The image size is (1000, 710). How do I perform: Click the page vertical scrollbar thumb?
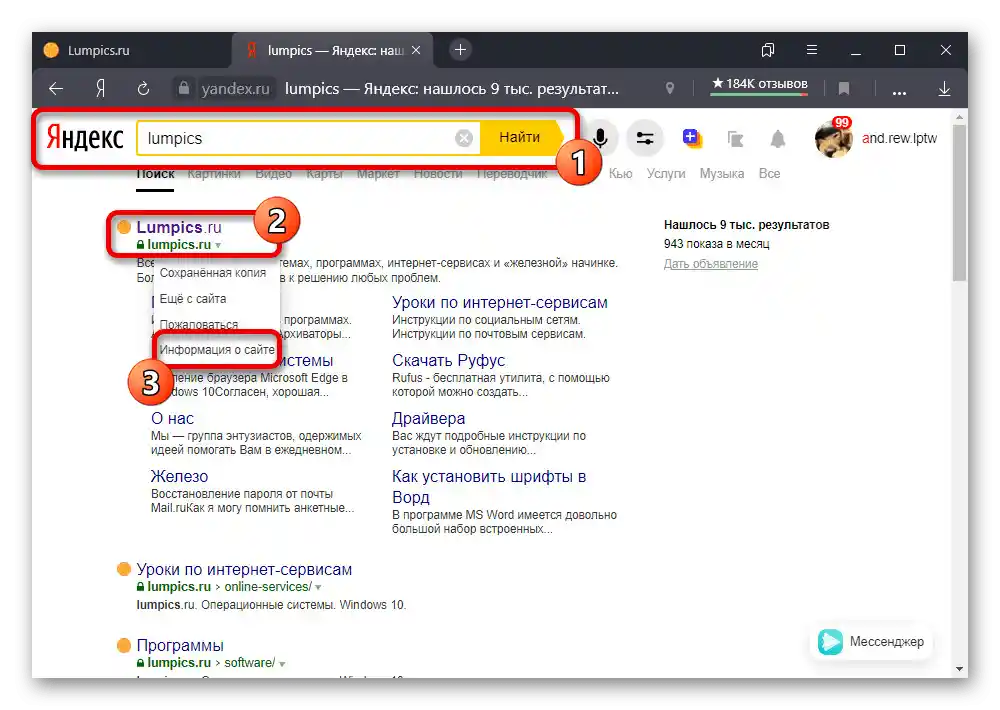tap(960, 202)
